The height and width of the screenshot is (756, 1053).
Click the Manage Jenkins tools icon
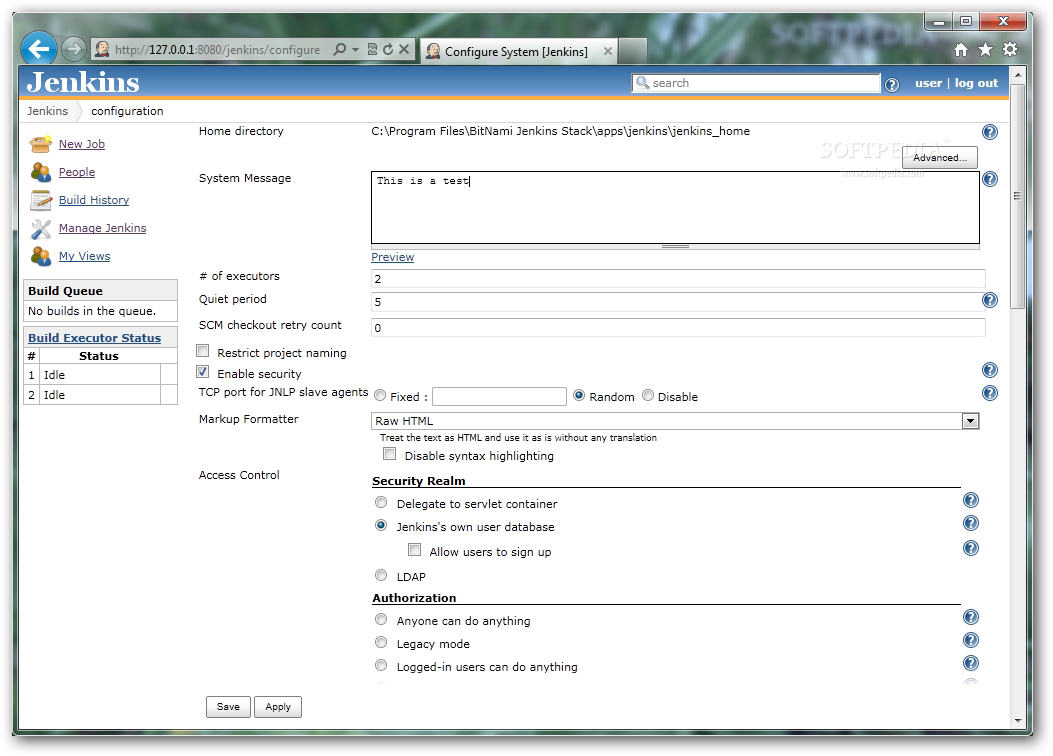tap(41, 228)
